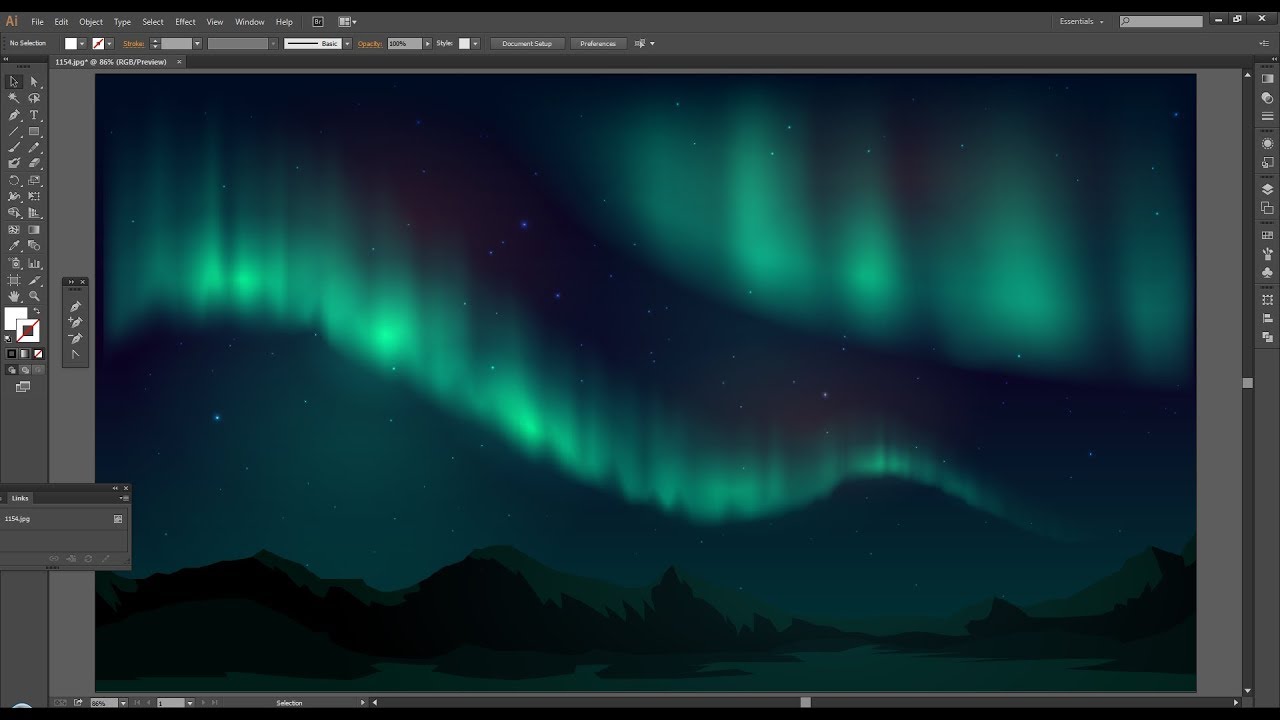Select the Line Segment tool

pos(14,131)
